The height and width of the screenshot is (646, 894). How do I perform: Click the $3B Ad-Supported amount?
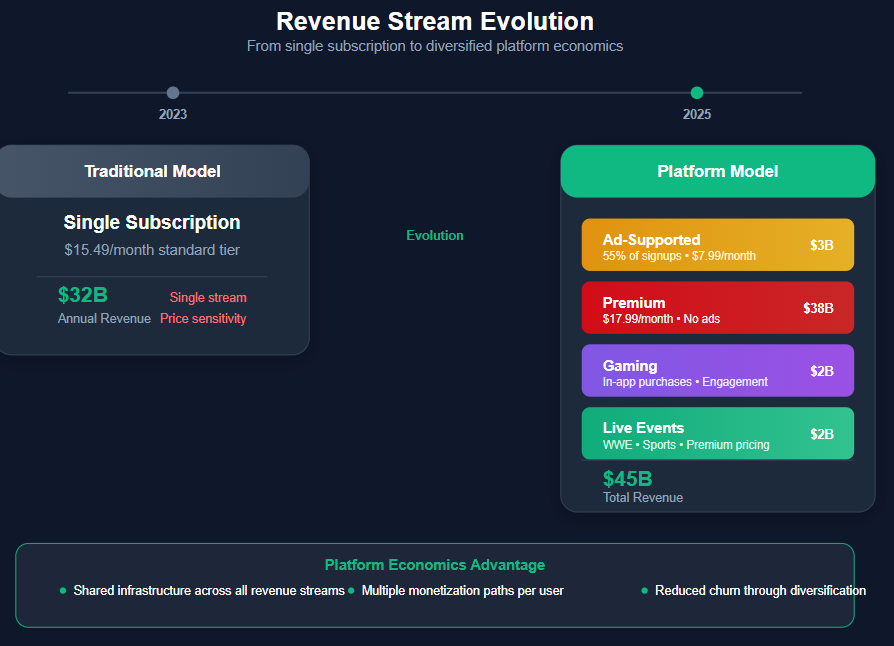click(822, 245)
